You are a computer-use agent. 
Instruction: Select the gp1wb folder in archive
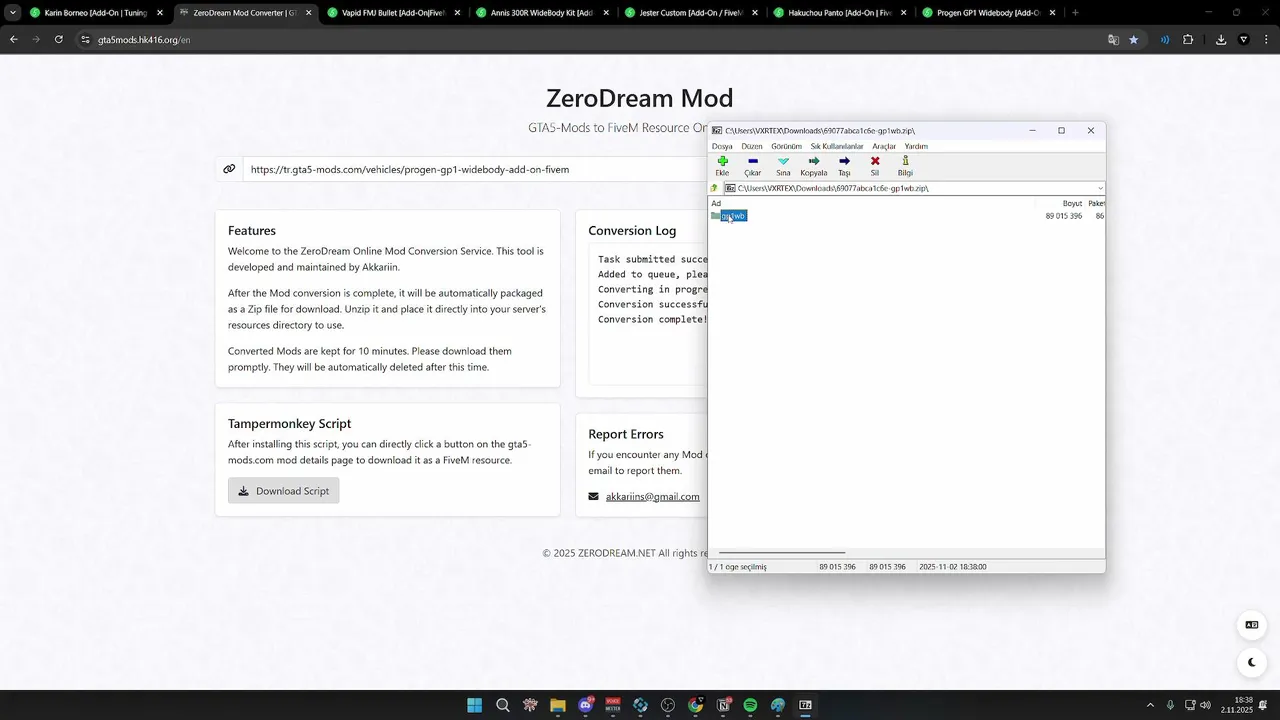733,216
